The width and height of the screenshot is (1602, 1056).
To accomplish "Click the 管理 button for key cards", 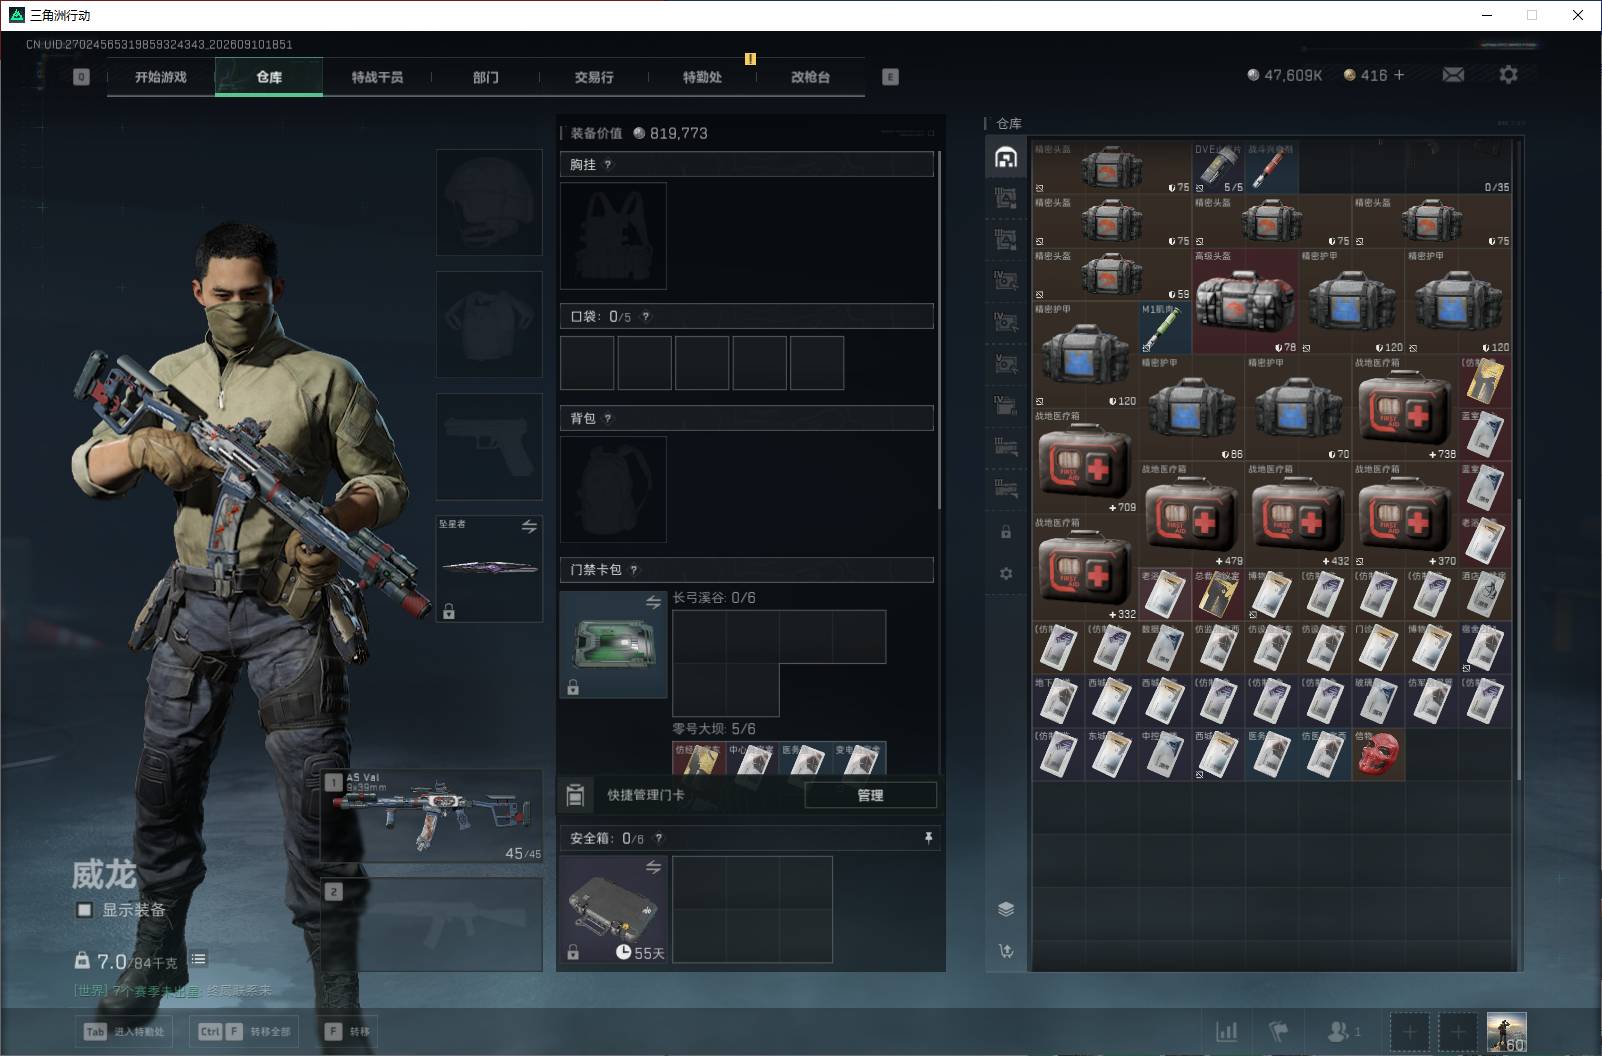I will (x=870, y=795).
